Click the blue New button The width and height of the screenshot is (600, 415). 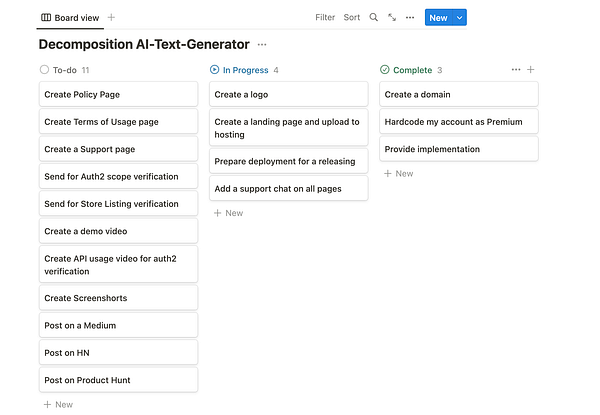(437, 17)
